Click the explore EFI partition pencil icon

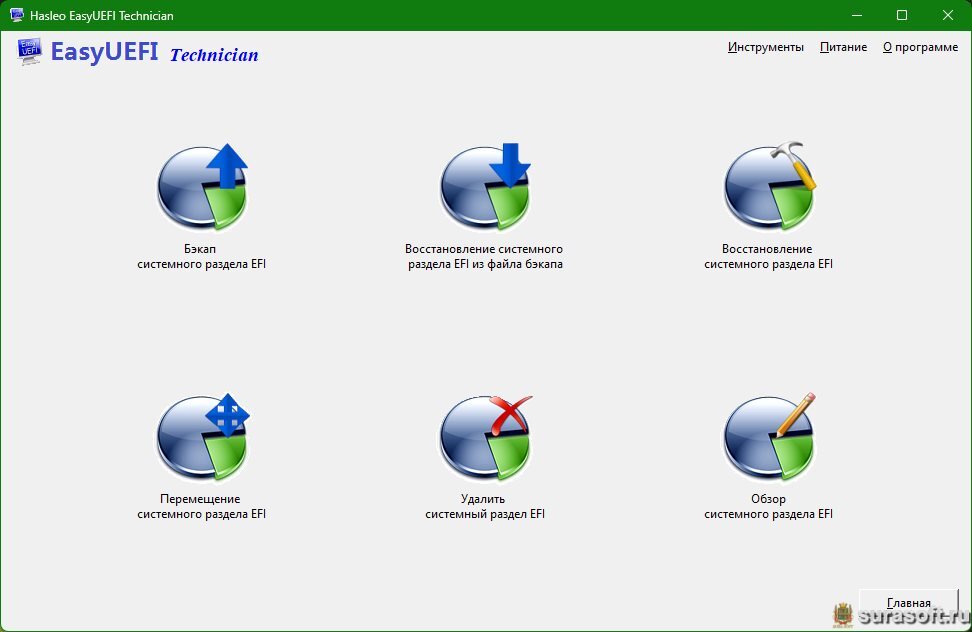point(769,437)
